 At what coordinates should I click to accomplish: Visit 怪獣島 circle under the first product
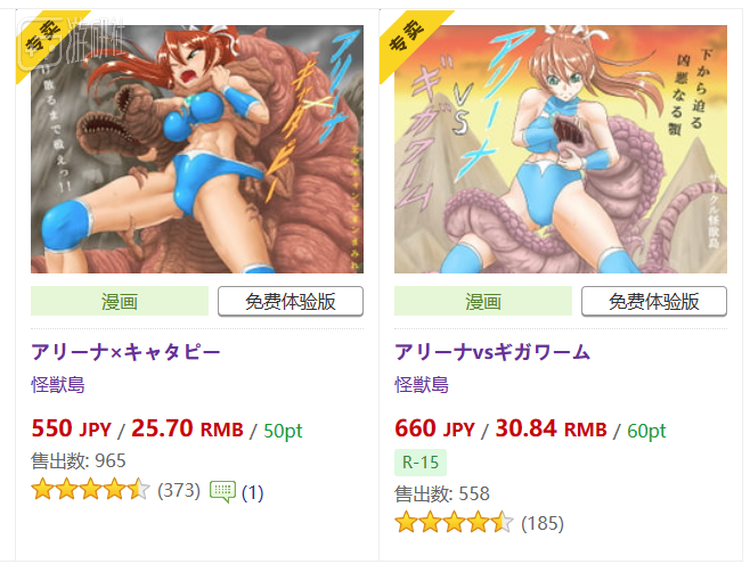[58, 385]
